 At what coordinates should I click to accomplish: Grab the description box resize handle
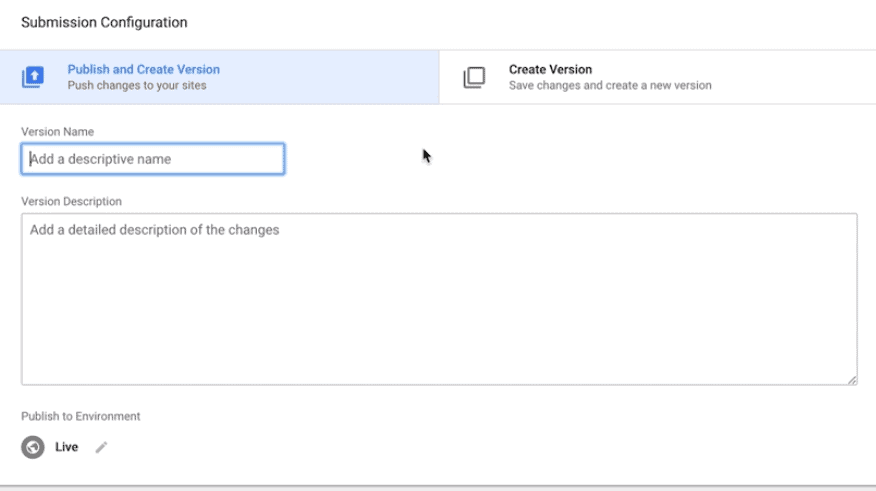[x=852, y=380]
